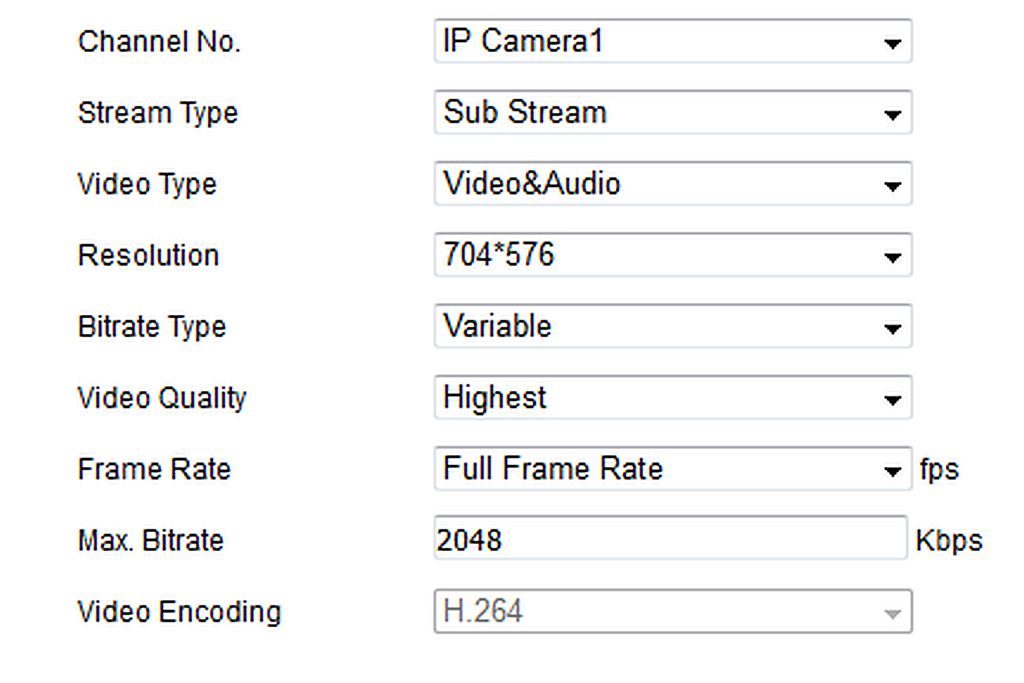Click the Video Quality label text
Image resolution: width=1024 pixels, height=683 pixels.
[x=162, y=398]
